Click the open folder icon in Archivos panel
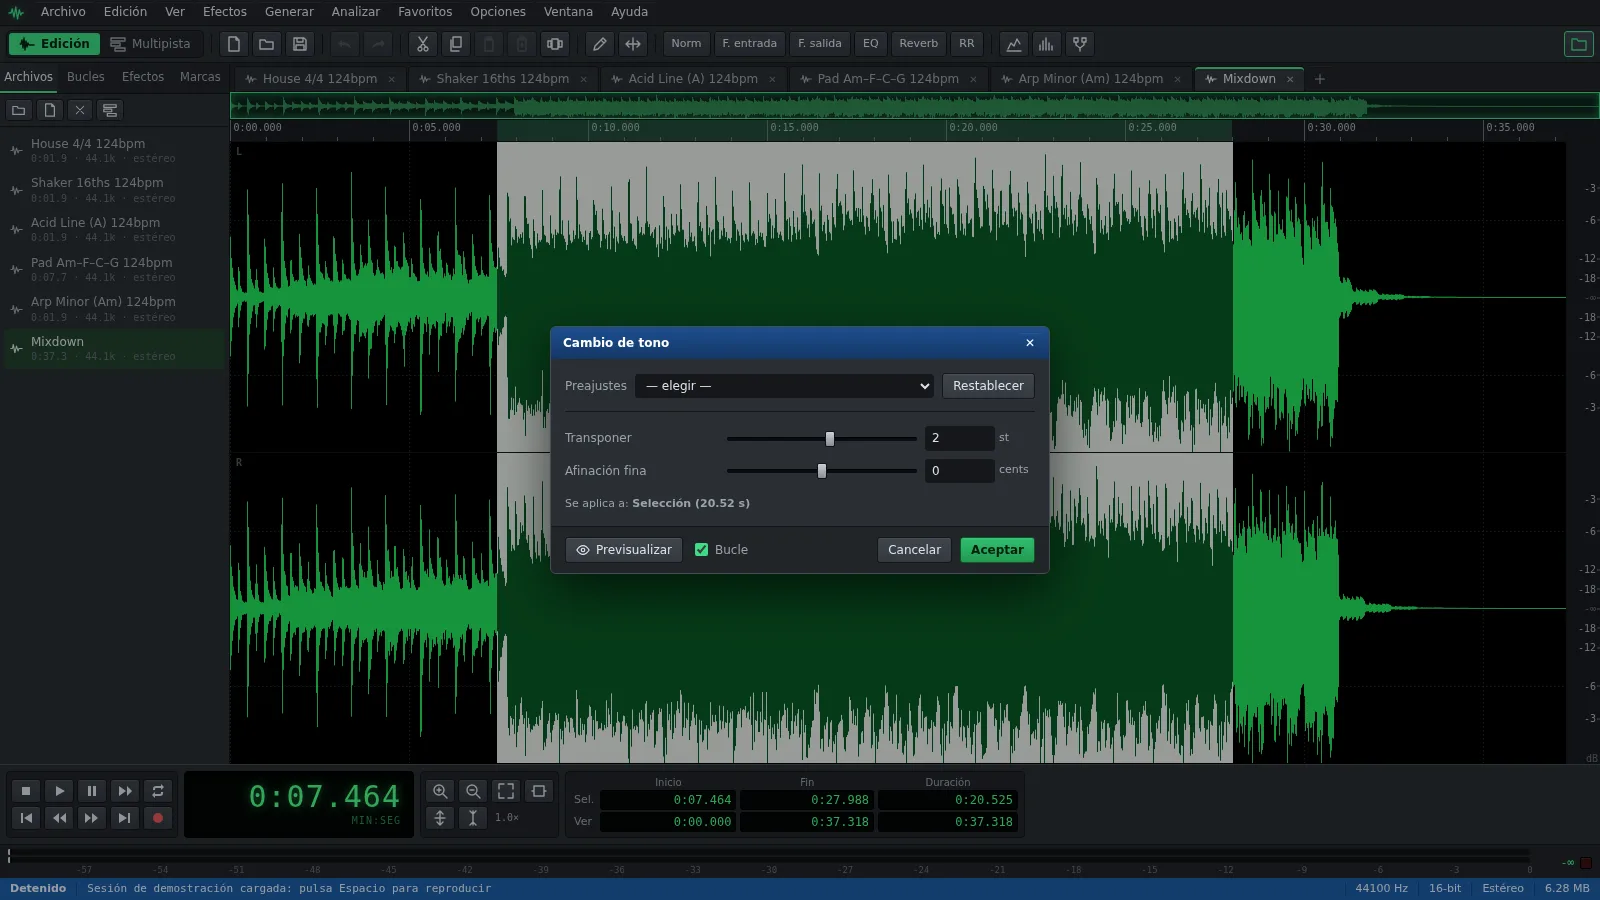Screen dimensions: 1600x900 pyautogui.click(x=18, y=110)
